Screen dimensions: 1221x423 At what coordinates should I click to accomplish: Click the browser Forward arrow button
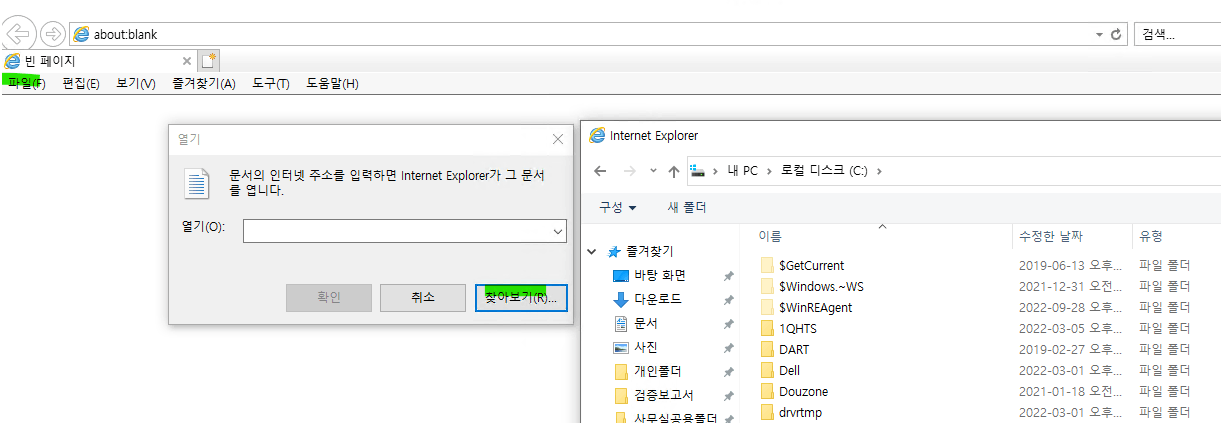coord(53,34)
